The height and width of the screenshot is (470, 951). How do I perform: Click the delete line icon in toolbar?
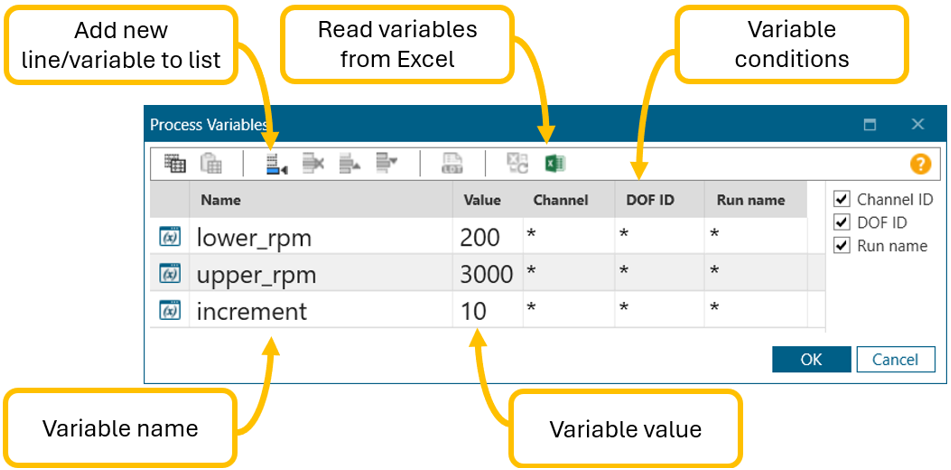click(x=313, y=164)
